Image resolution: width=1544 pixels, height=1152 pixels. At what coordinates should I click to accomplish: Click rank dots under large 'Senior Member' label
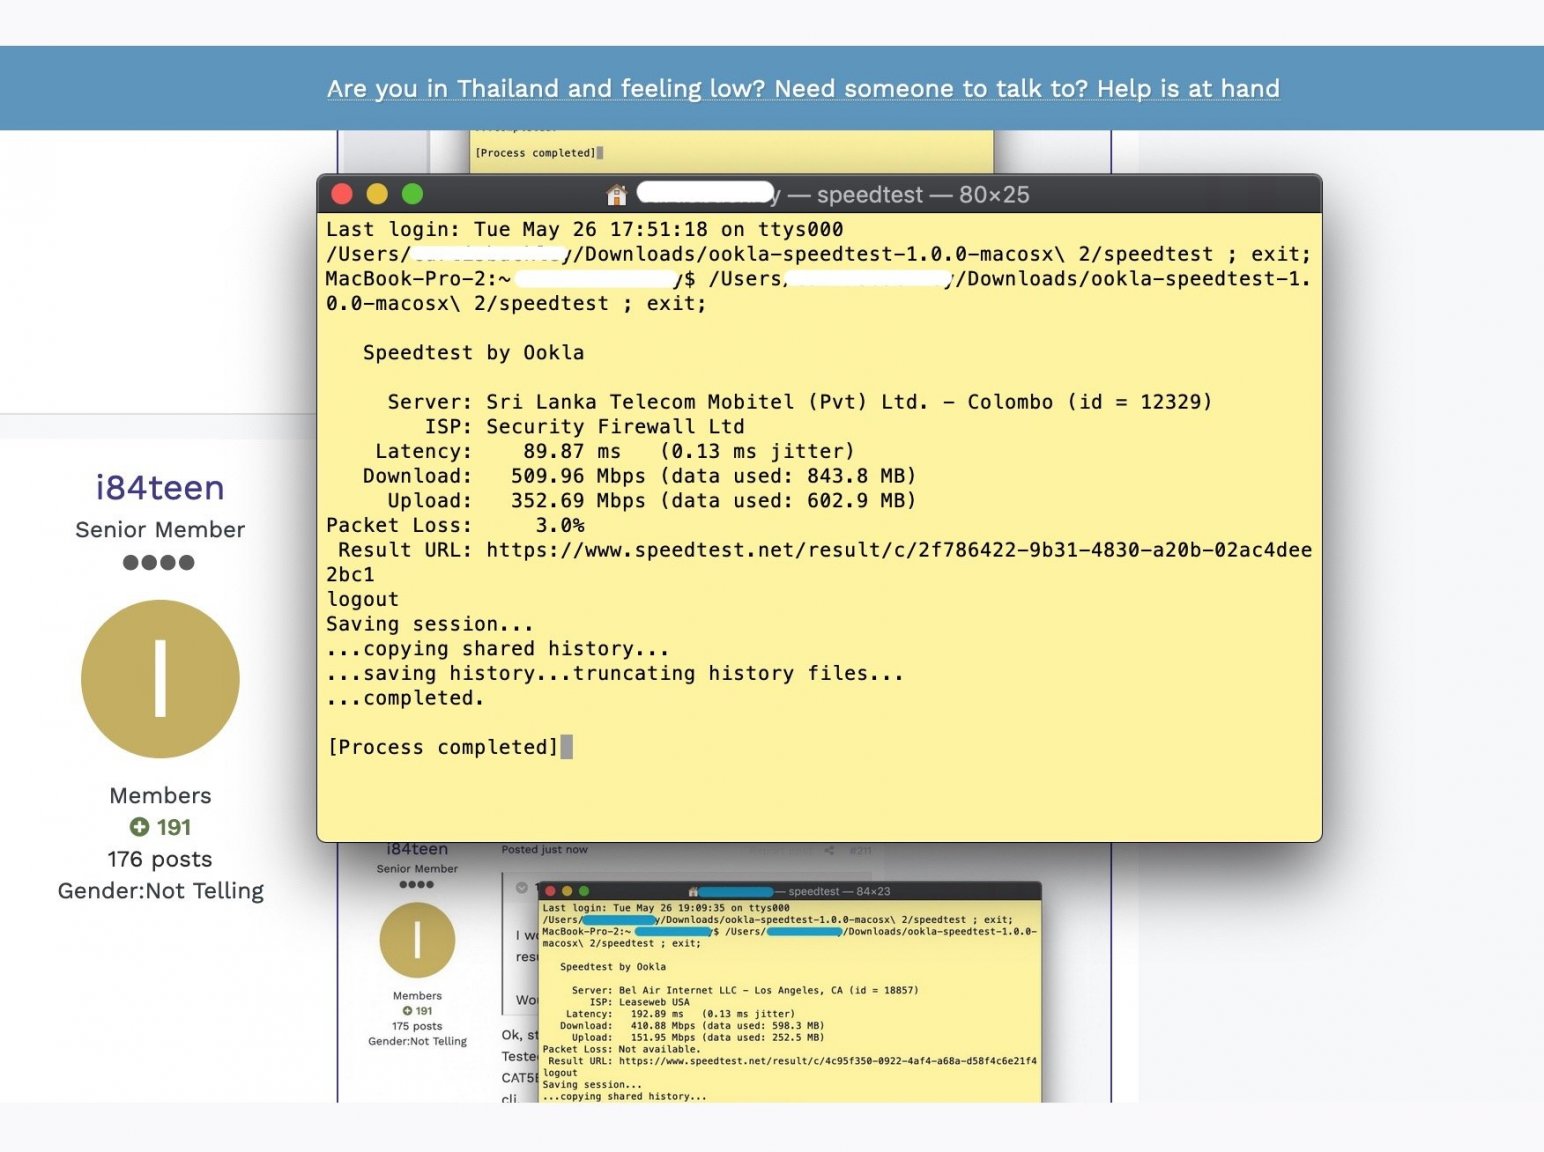point(159,562)
